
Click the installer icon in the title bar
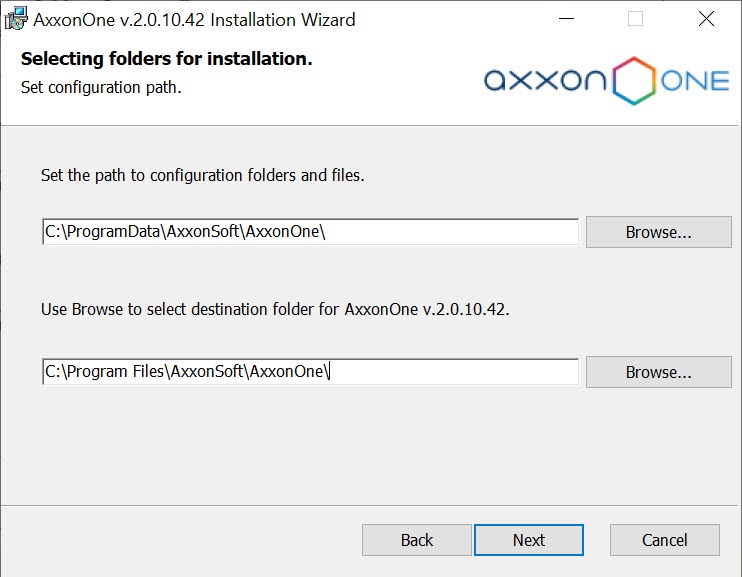point(15,19)
